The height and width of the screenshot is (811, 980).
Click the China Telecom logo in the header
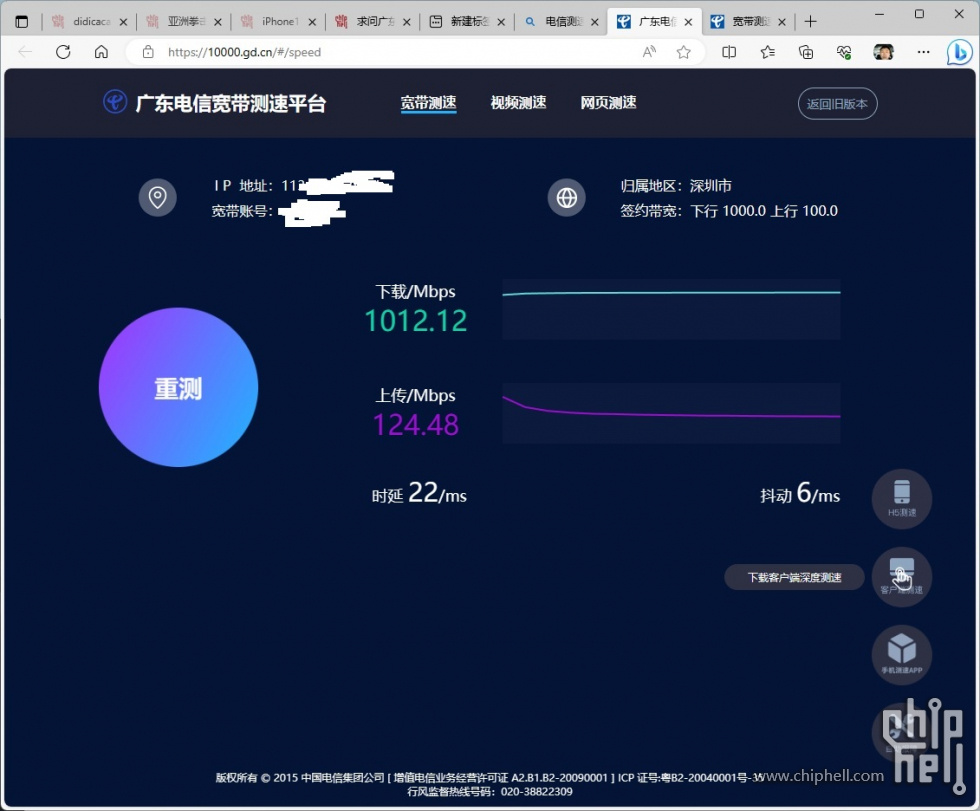[115, 102]
